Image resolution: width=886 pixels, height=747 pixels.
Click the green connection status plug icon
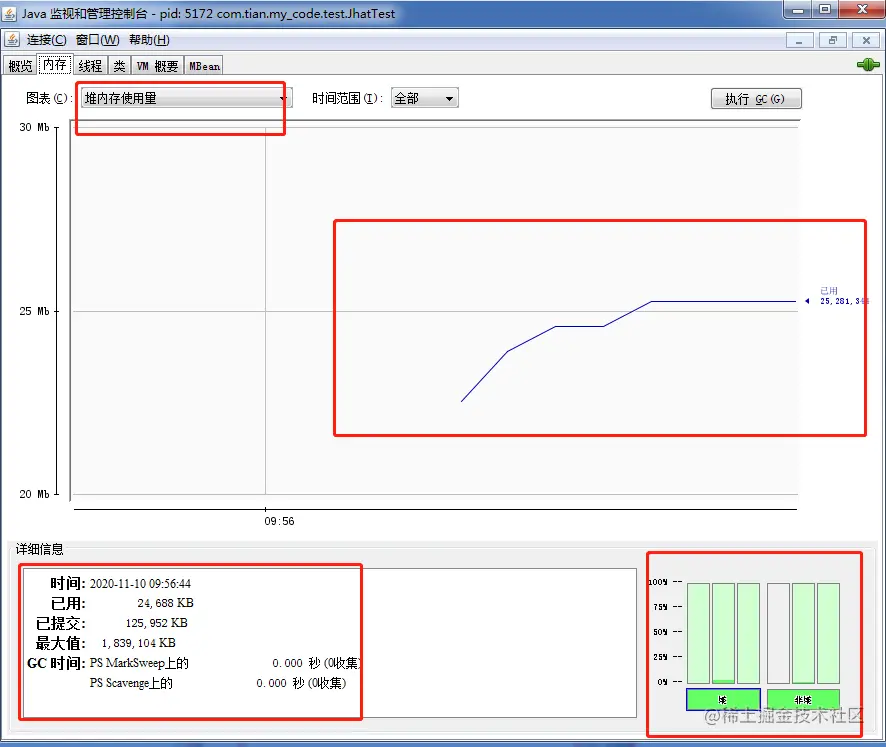(x=867, y=65)
